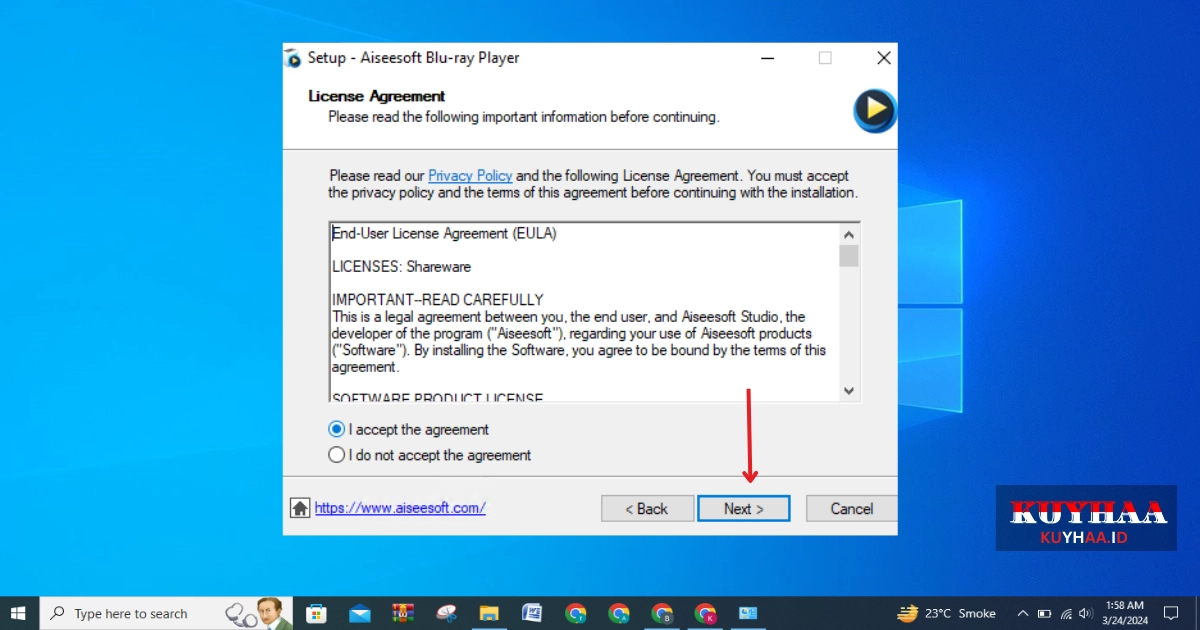1200x630 pixels.
Task: Select "I do not accept the agreement"
Action: pos(337,455)
